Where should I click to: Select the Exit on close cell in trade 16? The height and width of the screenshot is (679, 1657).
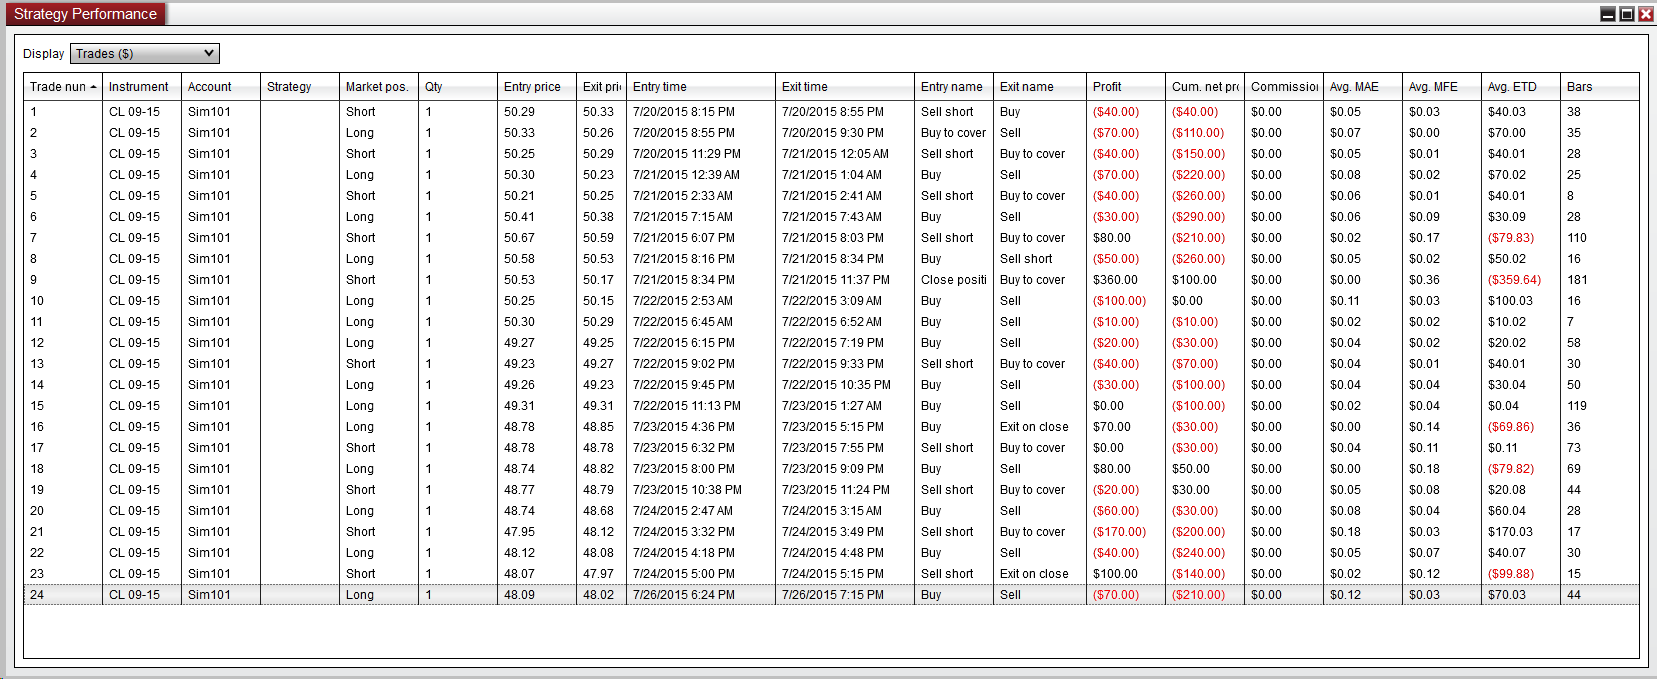(x=1034, y=427)
